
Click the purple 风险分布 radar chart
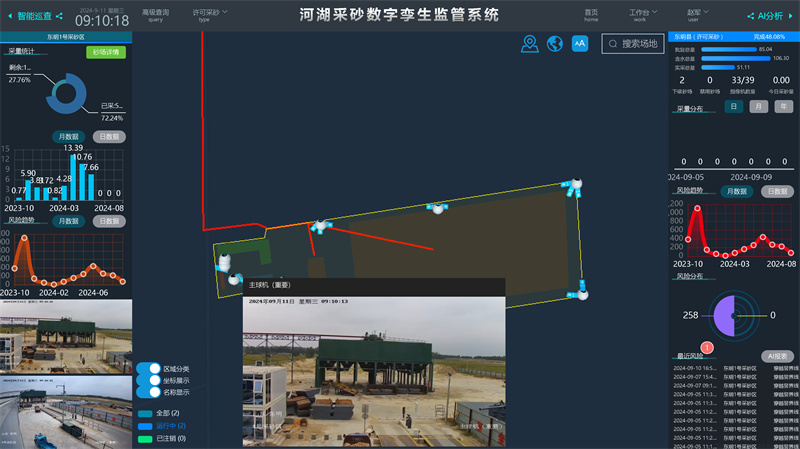click(x=734, y=316)
